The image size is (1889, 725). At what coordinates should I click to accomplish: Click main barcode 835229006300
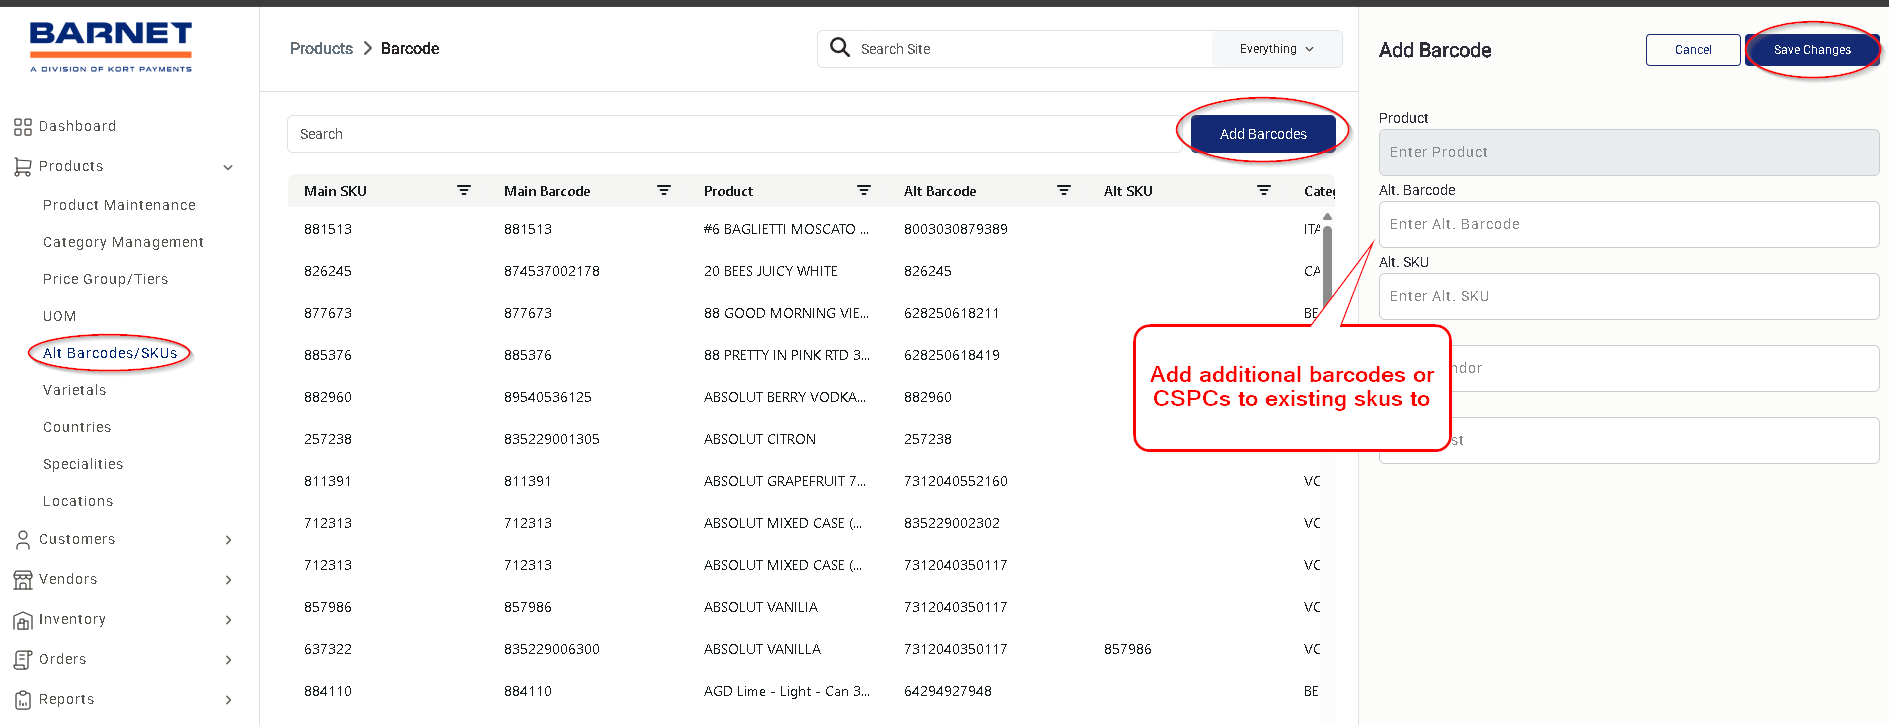pyautogui.click(x=552, y=649)
